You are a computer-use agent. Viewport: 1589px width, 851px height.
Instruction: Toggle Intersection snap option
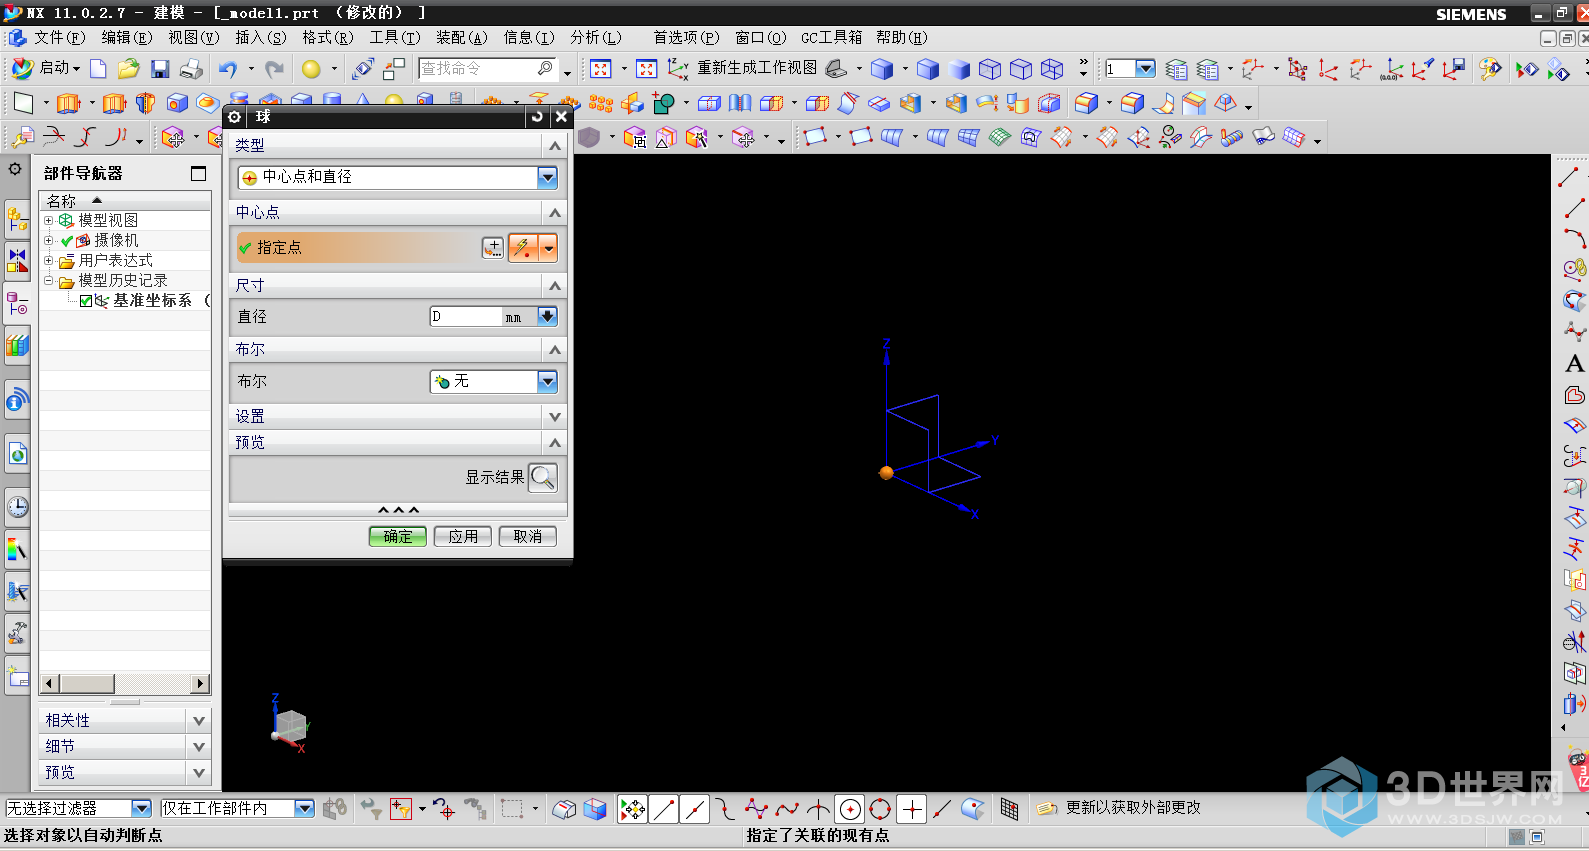(x=818, y=809)
